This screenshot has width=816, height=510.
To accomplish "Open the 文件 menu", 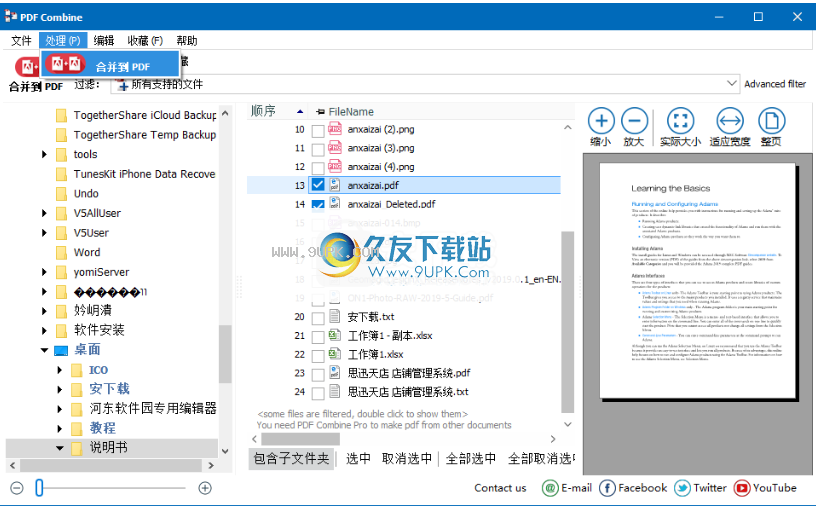I will (21, 41).
